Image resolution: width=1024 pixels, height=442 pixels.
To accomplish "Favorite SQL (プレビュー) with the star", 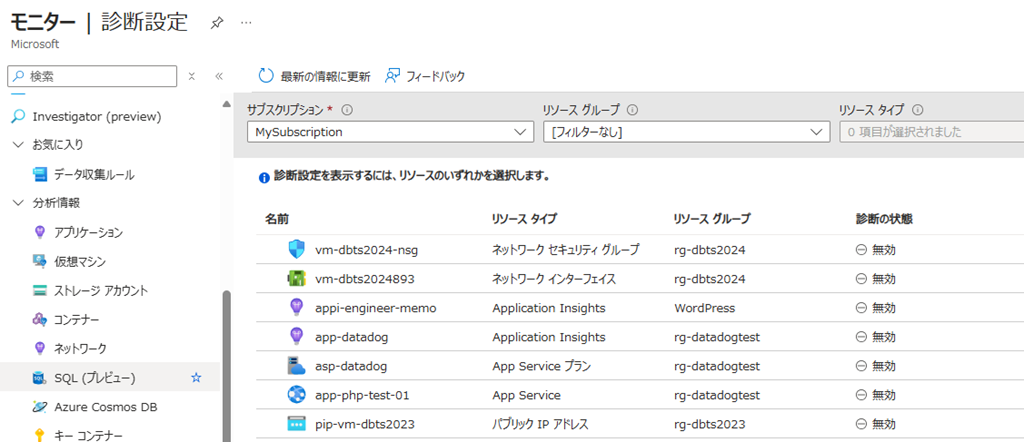I will [x=196, y=377].
